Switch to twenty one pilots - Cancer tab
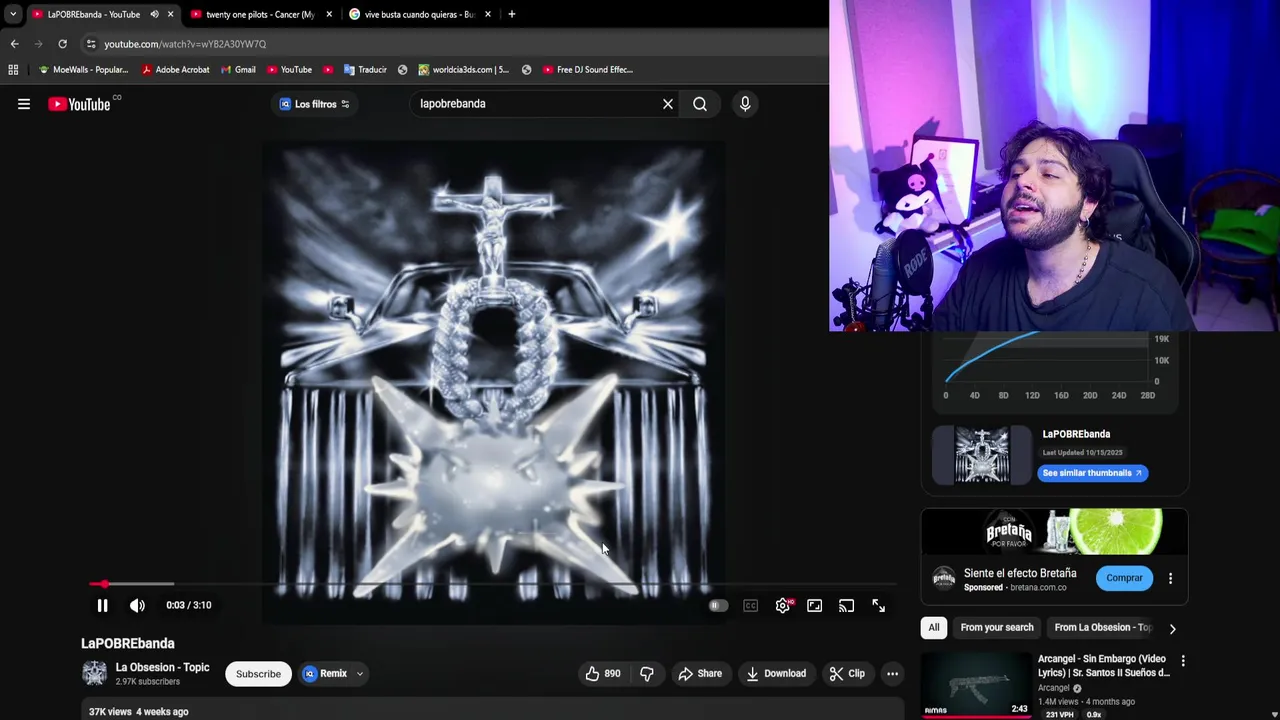Viewport: 1280px width, 720px height. click(x=259, y=14)
